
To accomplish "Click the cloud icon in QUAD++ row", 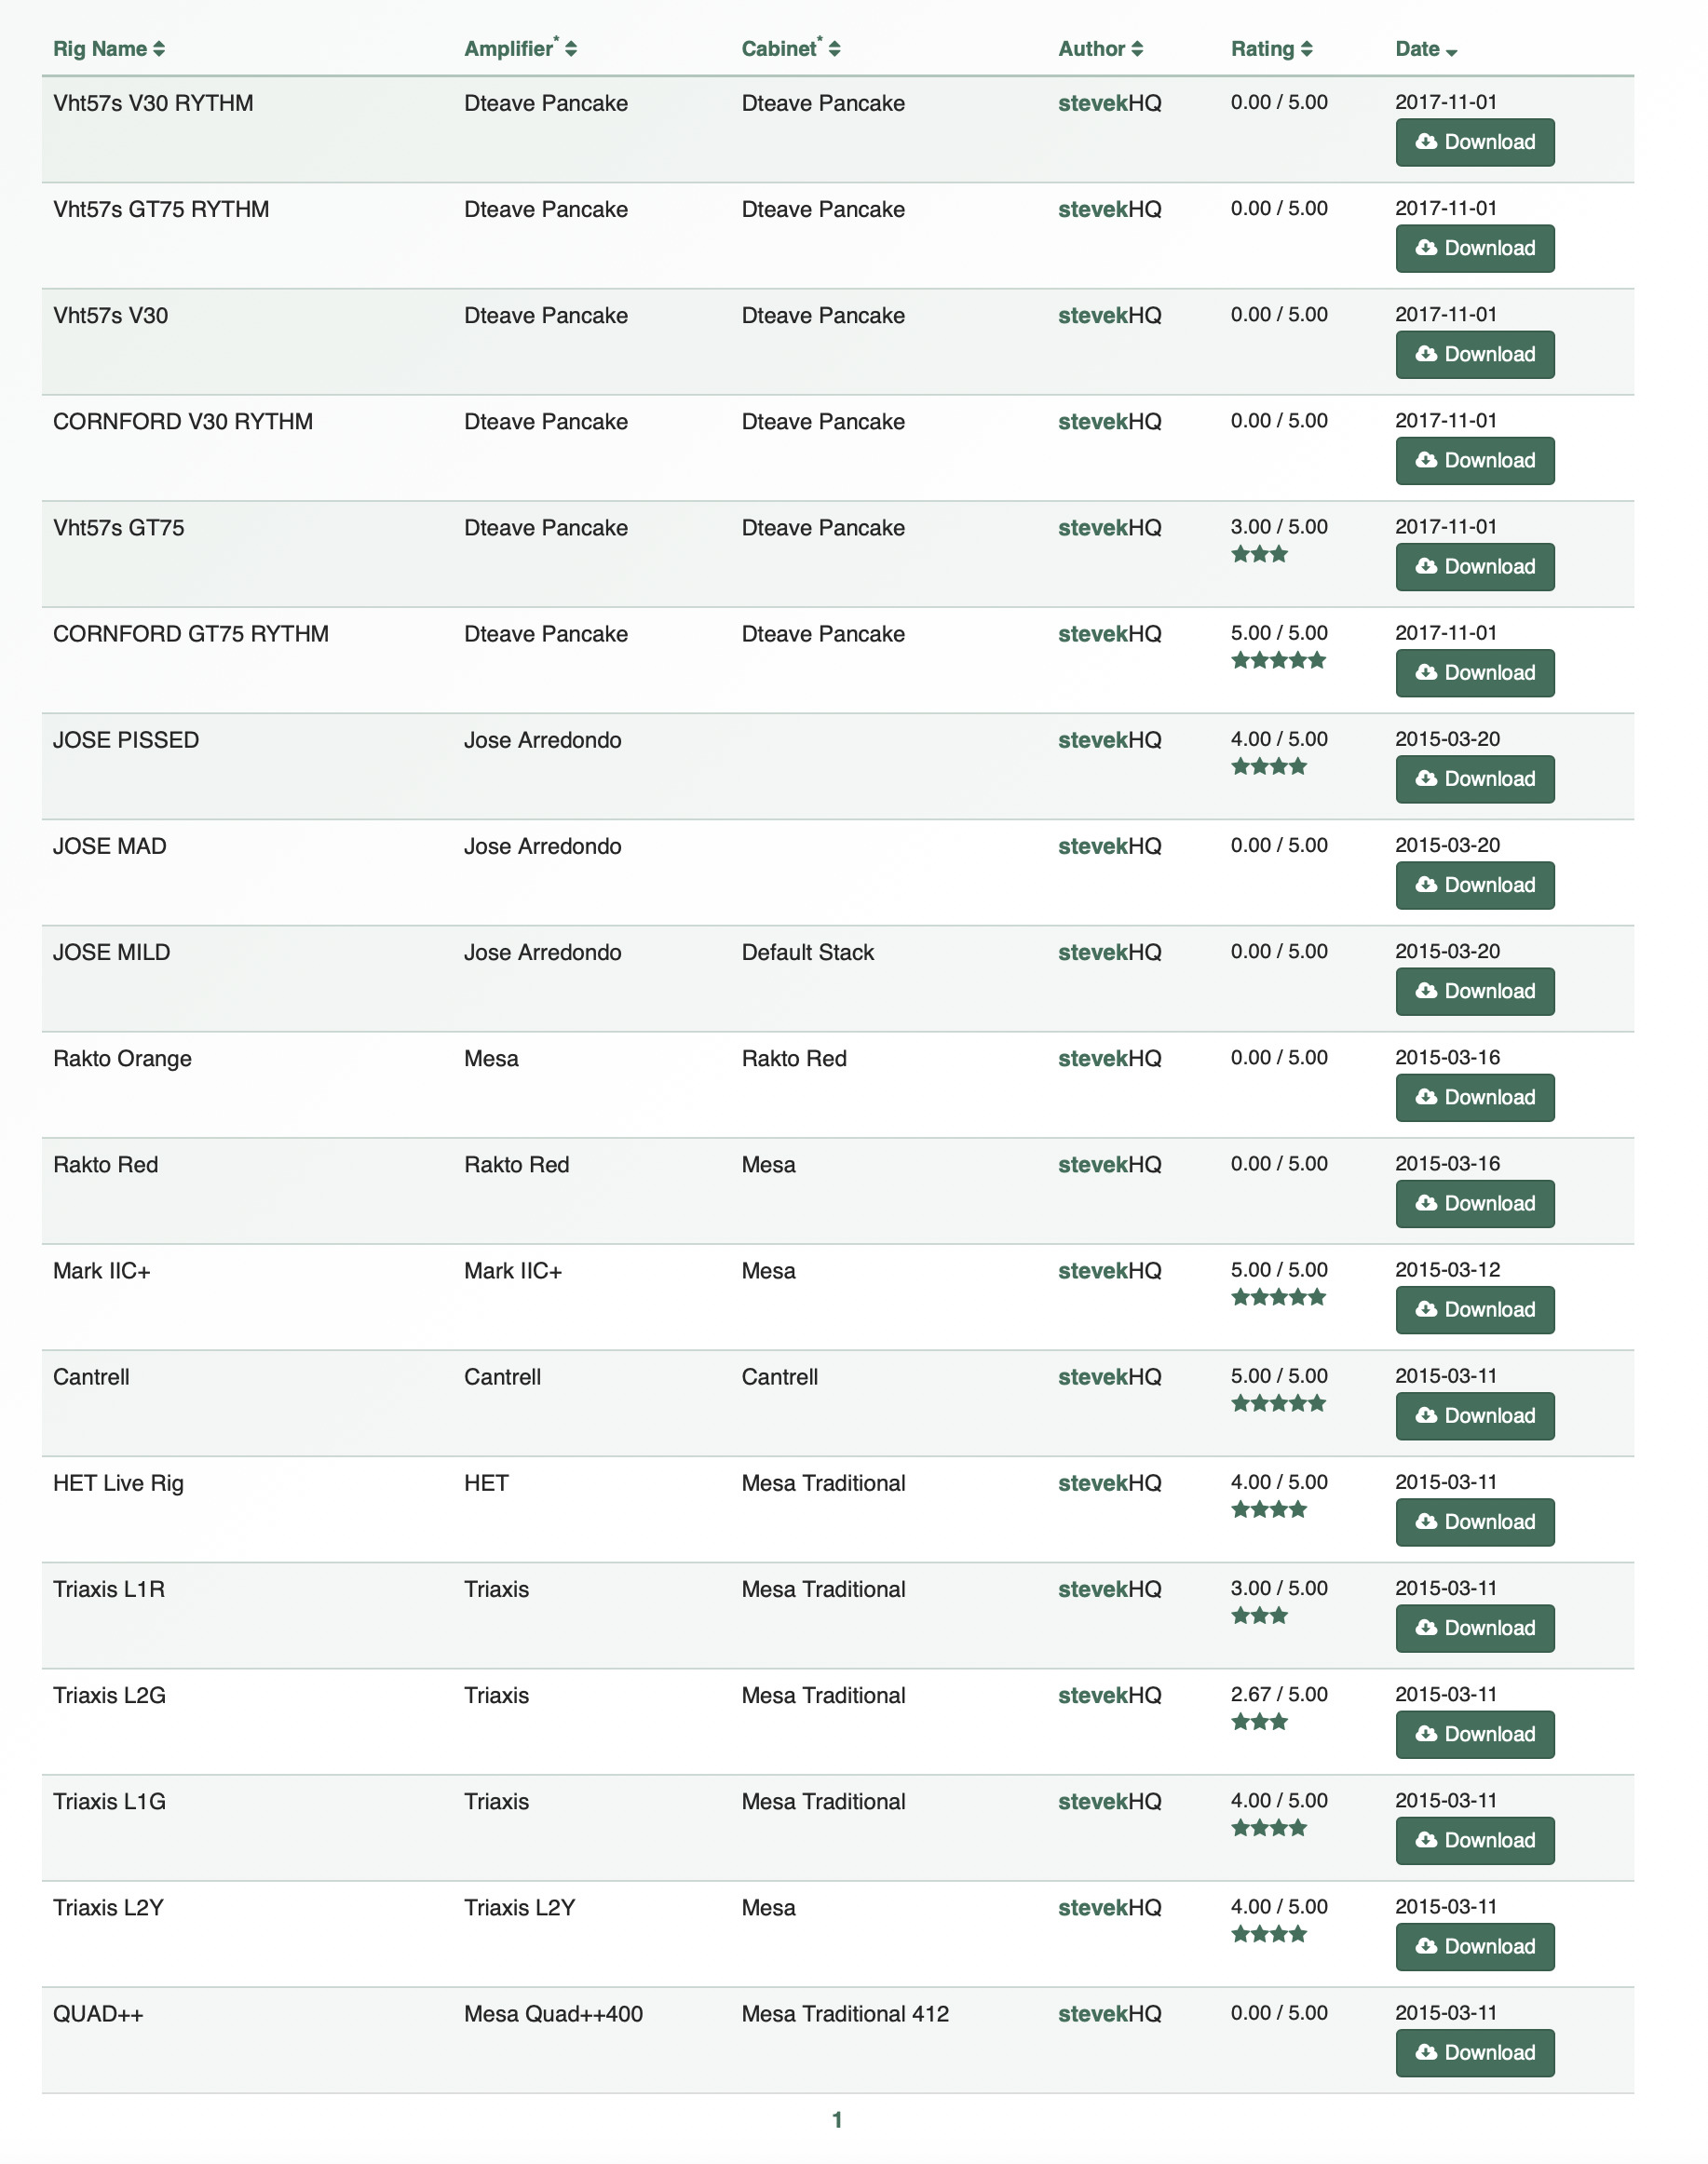I will 1426,2052.
